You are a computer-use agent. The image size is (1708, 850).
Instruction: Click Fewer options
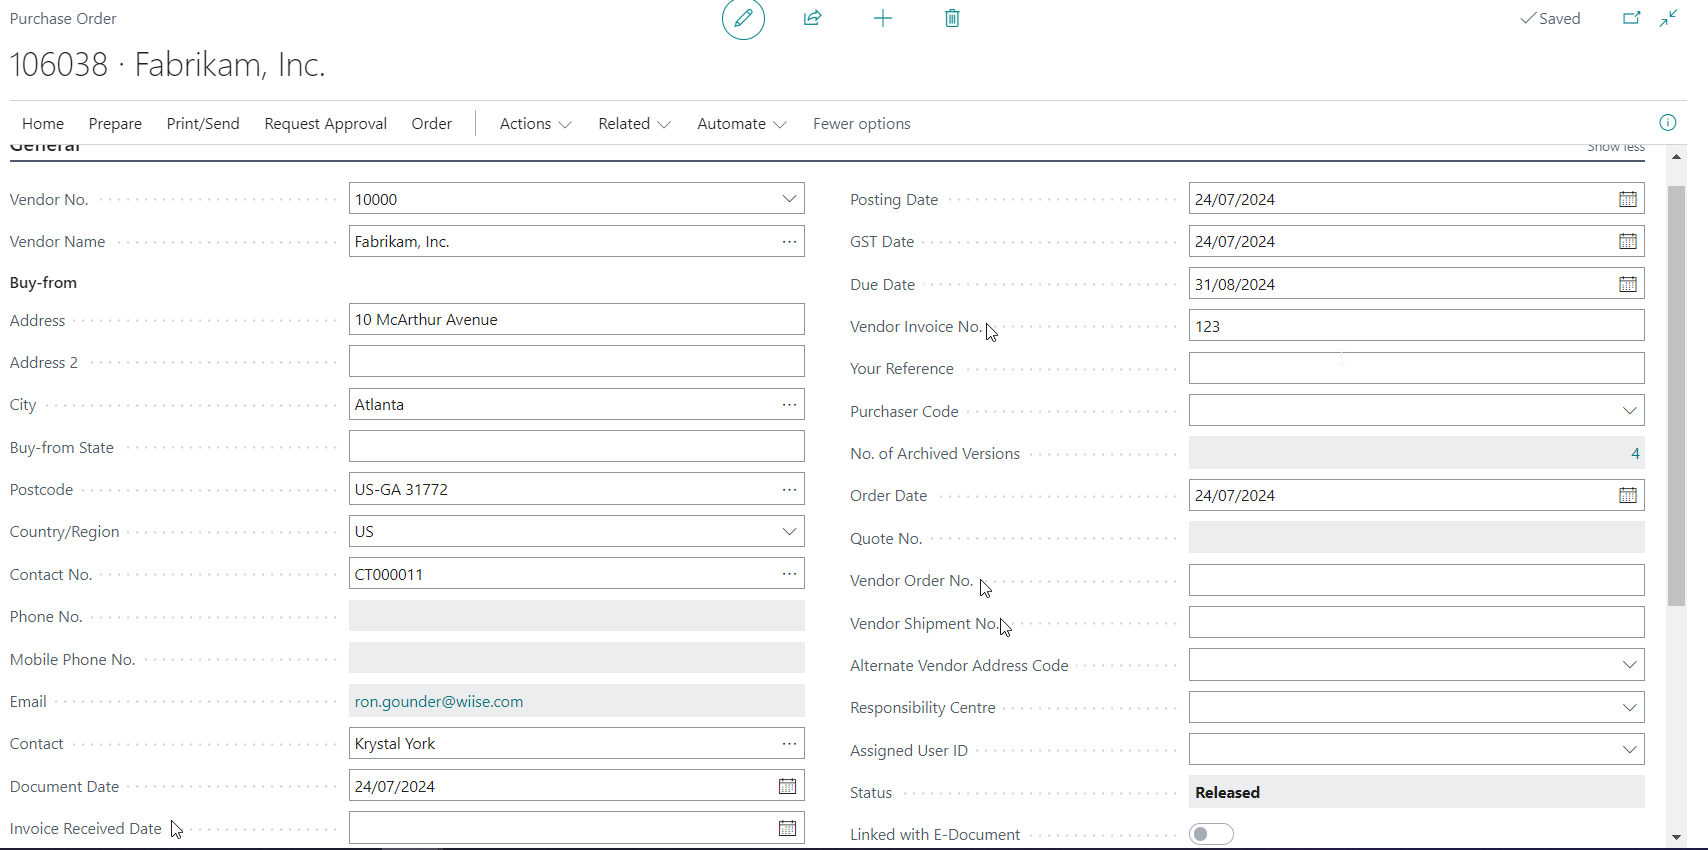click(x=862, y=123)
